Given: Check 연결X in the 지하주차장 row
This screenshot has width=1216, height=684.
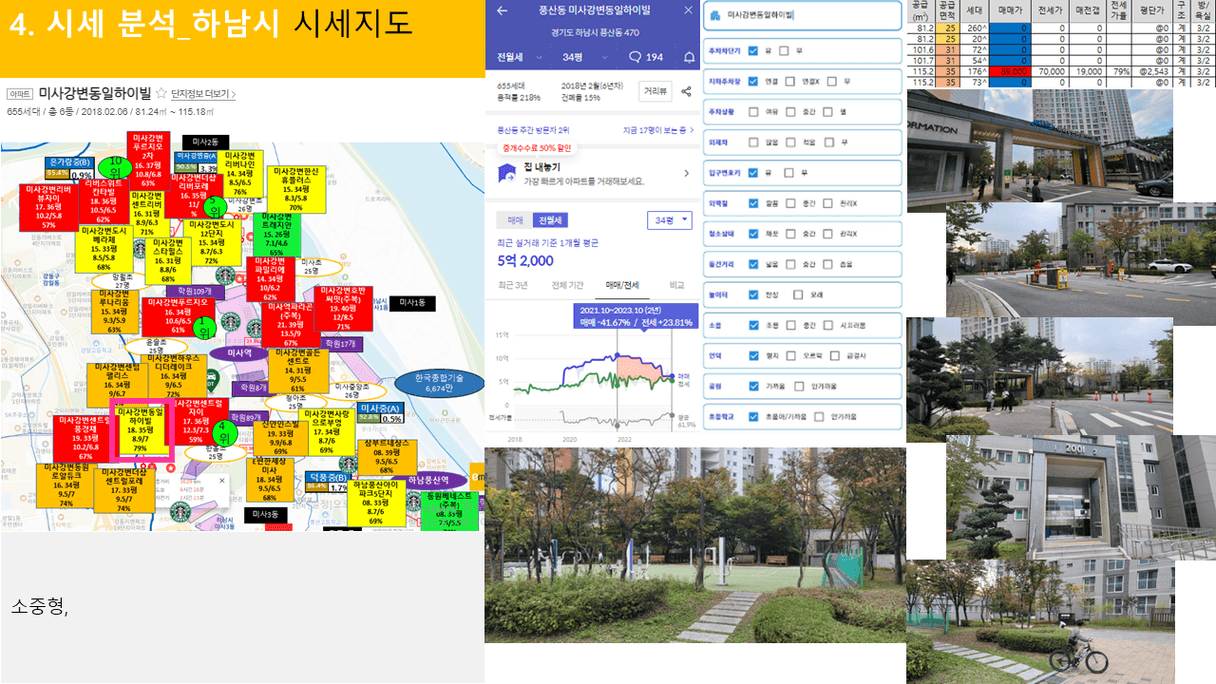Looking at the screenshot, I should (791, 81).
